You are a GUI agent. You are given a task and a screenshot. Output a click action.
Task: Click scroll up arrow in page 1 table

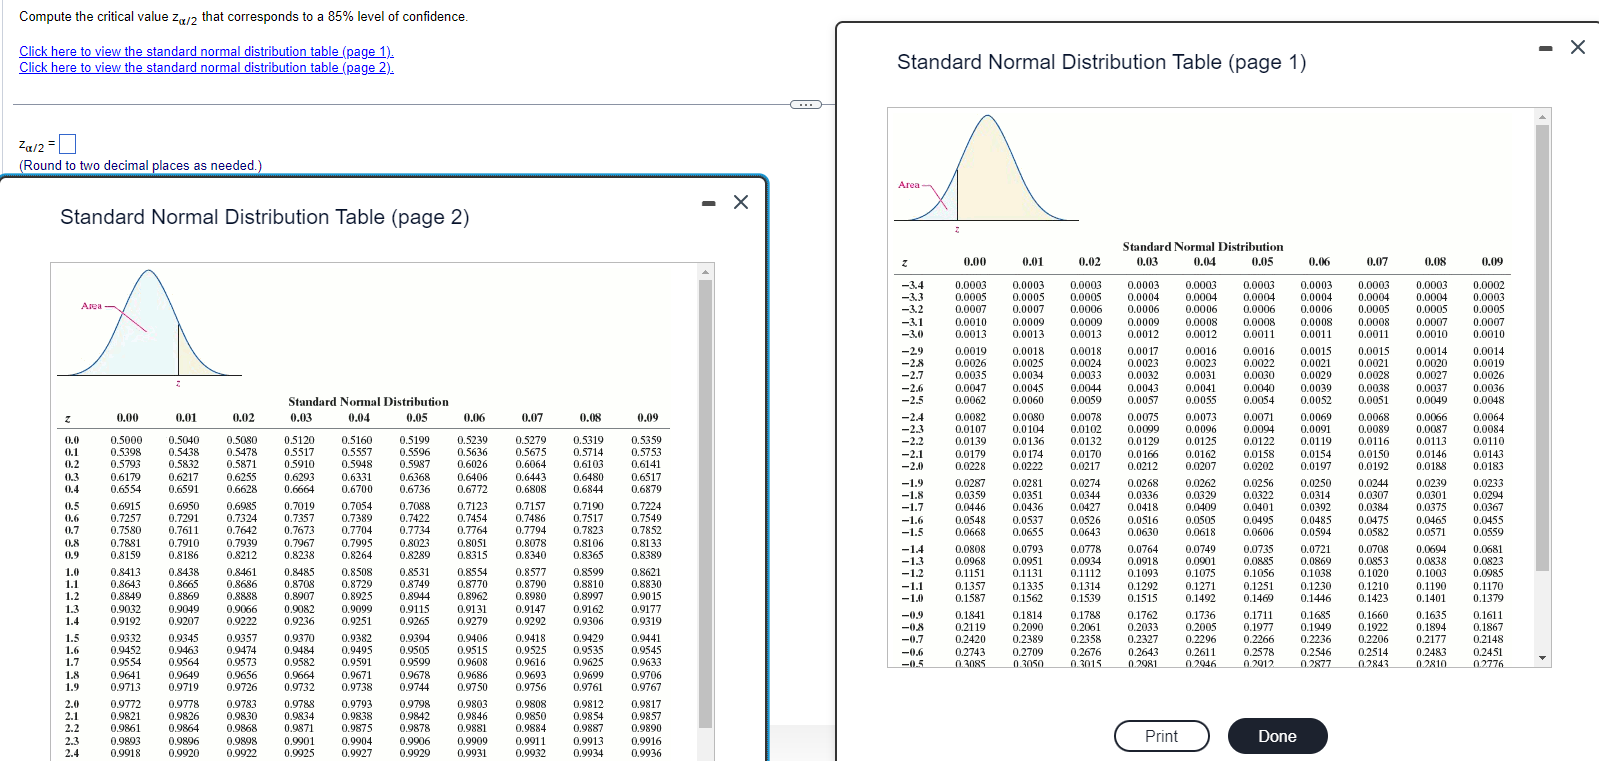tap(1542, 117)
